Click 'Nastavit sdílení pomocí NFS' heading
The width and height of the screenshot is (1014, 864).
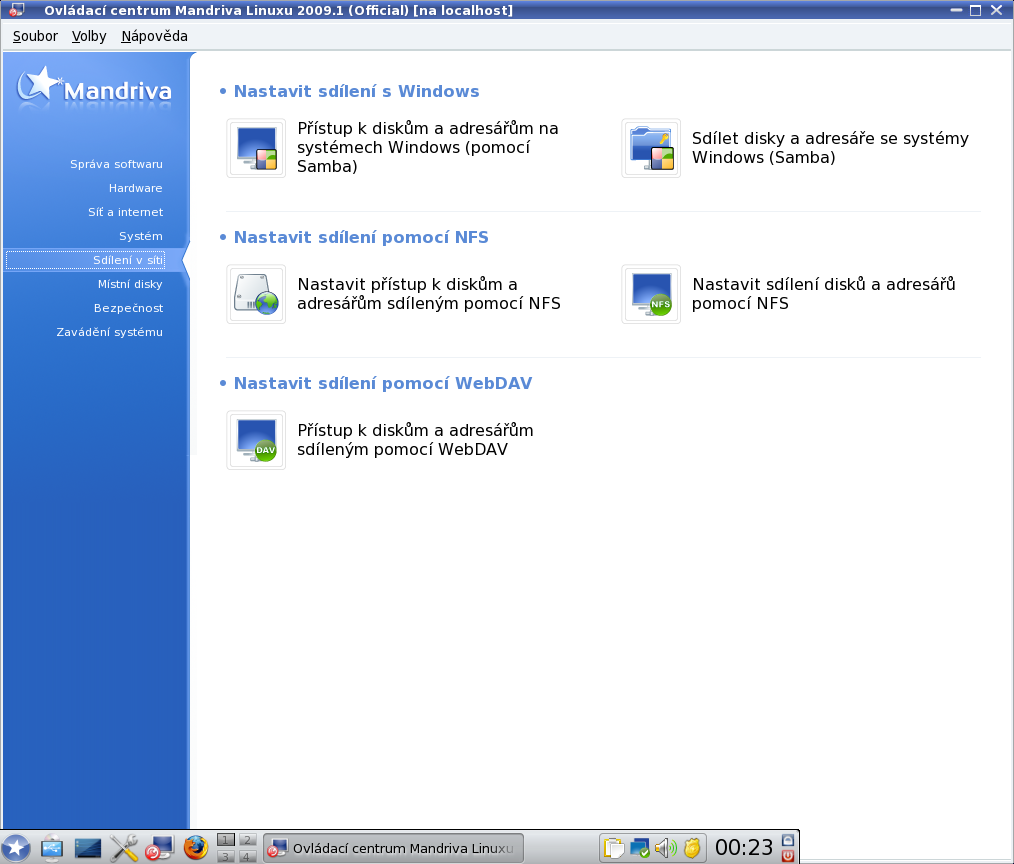point(361,237)
